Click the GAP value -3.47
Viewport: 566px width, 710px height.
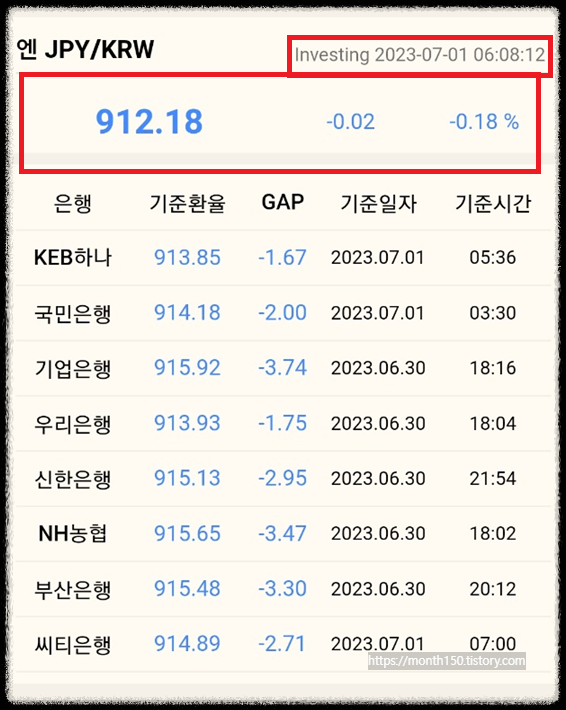pos(283,534)
